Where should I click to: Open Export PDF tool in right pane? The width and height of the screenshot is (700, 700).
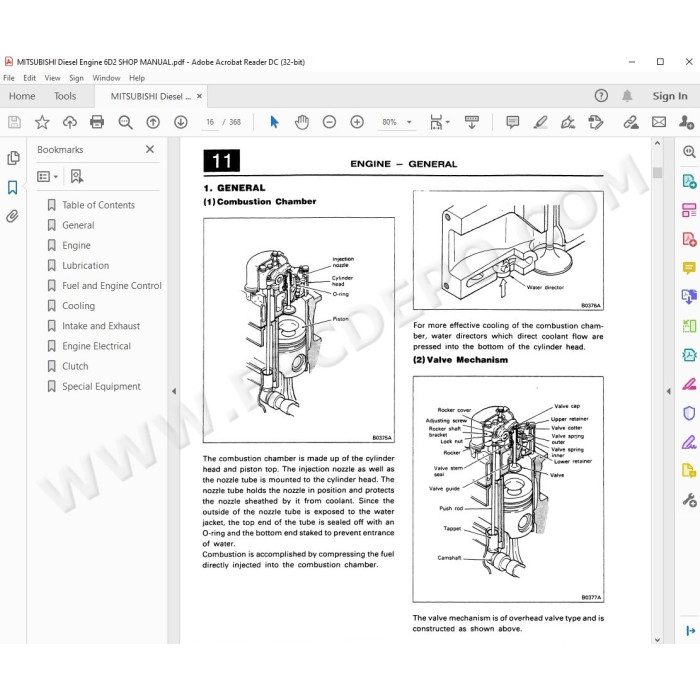point(689,181)
